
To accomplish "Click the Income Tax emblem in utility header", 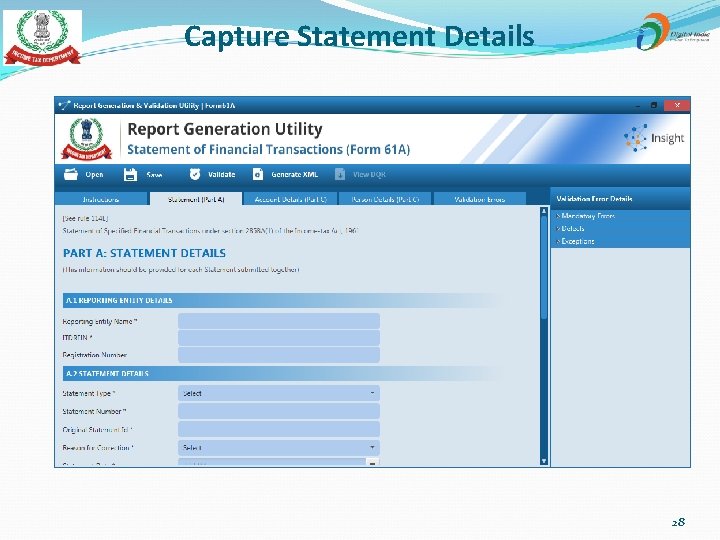I will click(x=86, y=139).
